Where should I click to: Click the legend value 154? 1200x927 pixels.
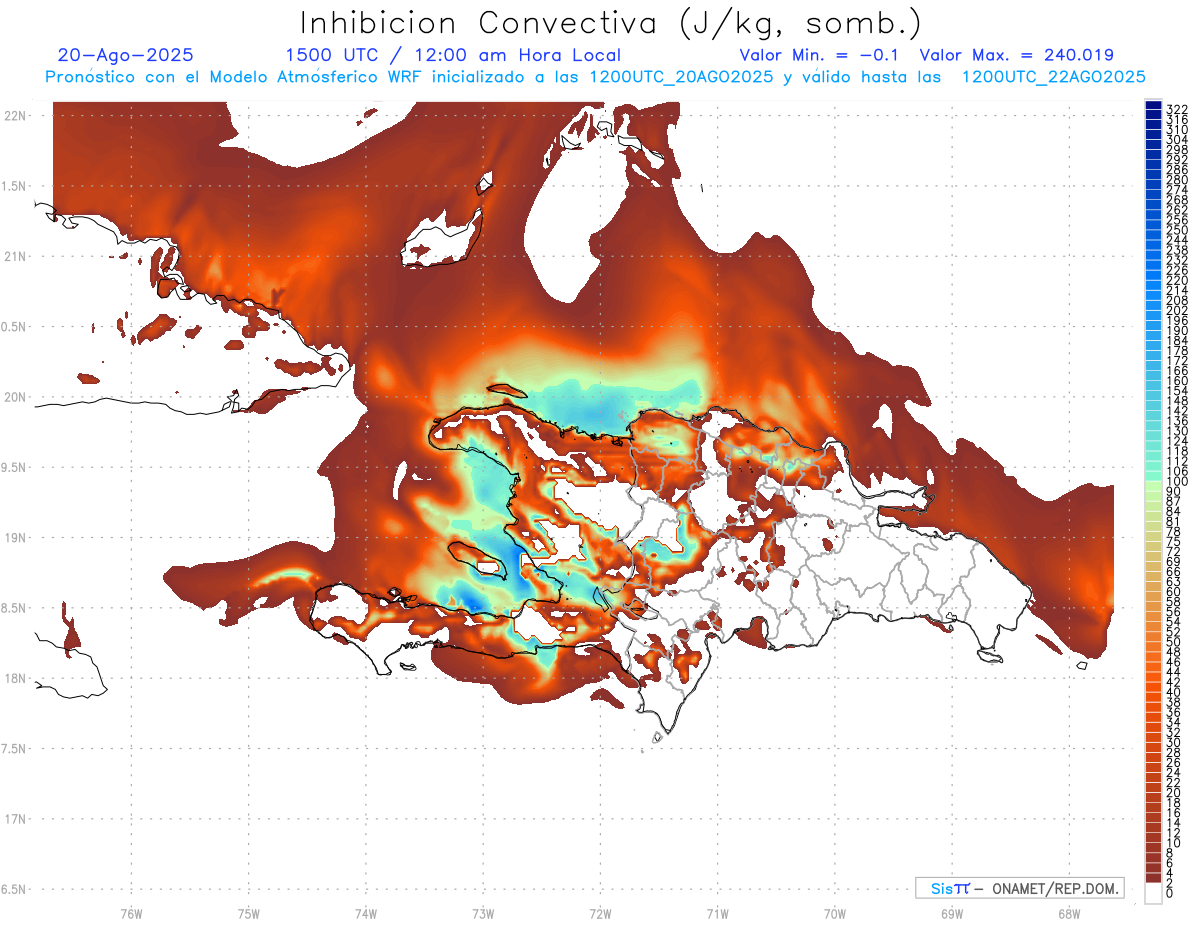(x=1177, y=391)
